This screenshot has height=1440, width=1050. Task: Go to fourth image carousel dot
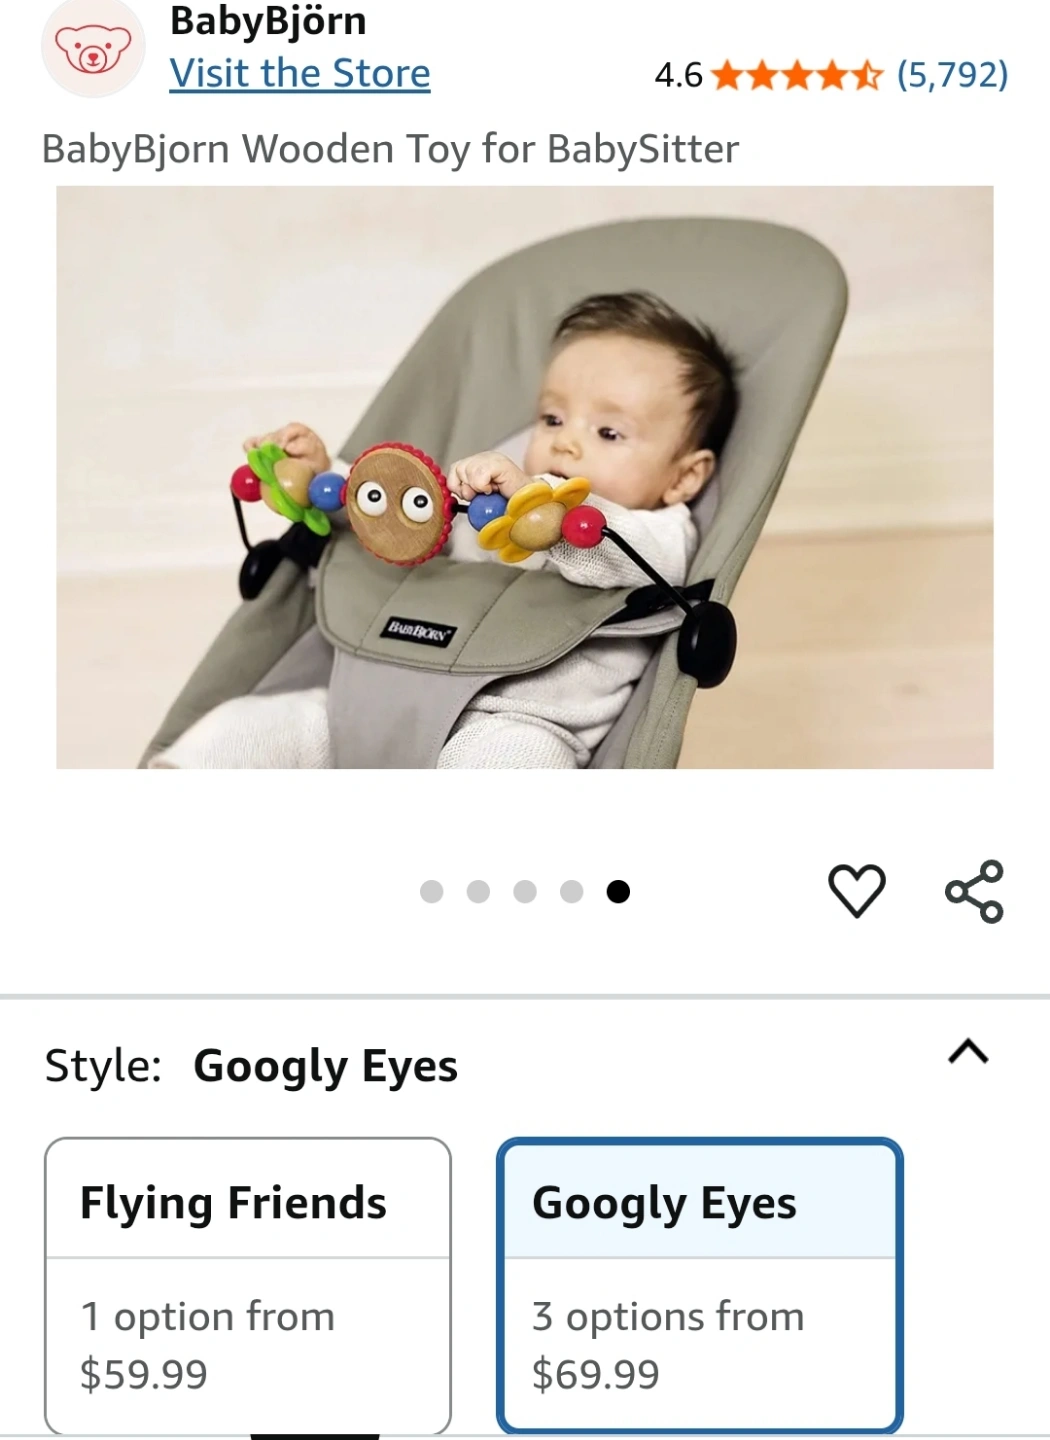tap(572, 891)
